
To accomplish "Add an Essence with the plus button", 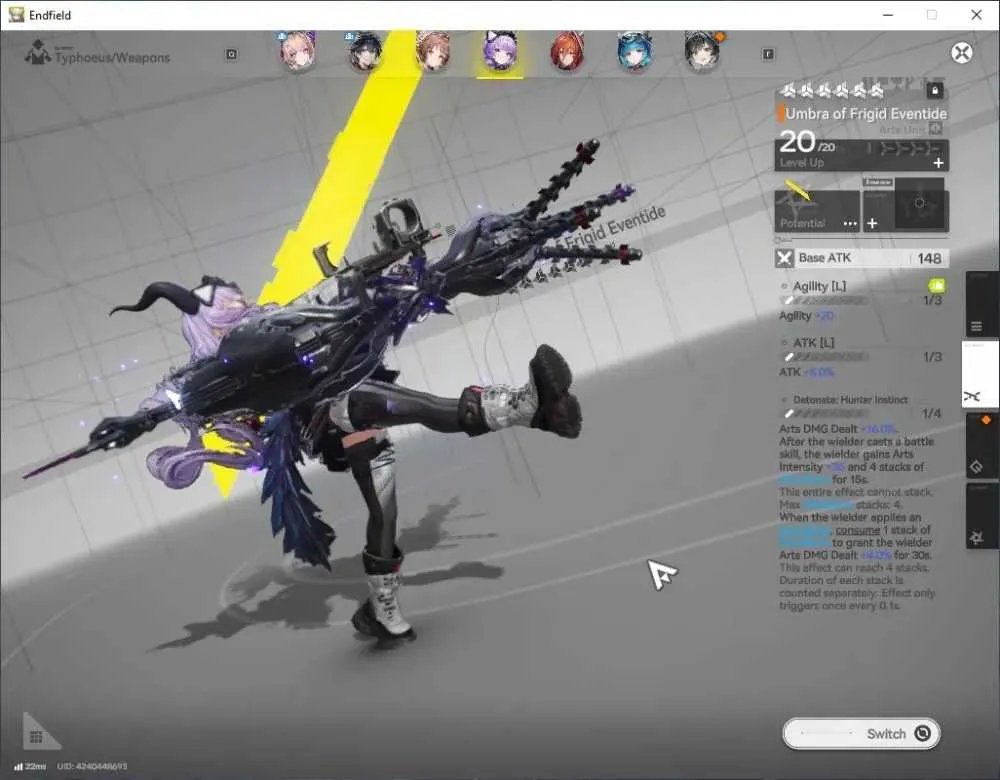I will 872,223.
